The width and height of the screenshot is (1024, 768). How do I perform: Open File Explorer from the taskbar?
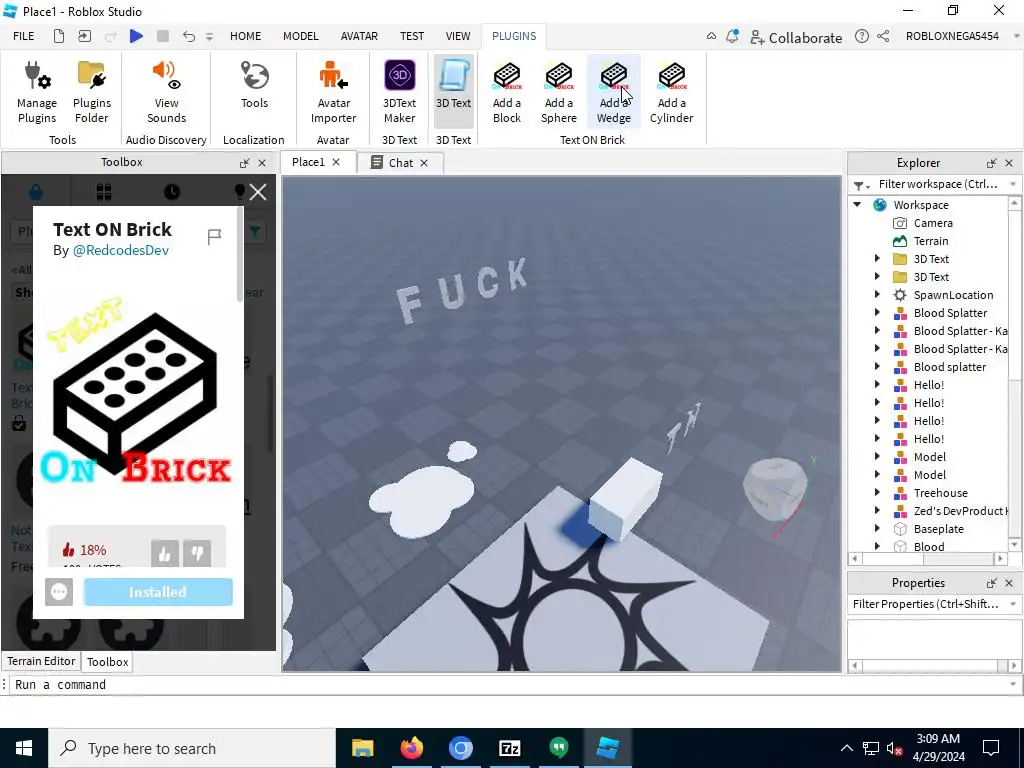point(362,748)
